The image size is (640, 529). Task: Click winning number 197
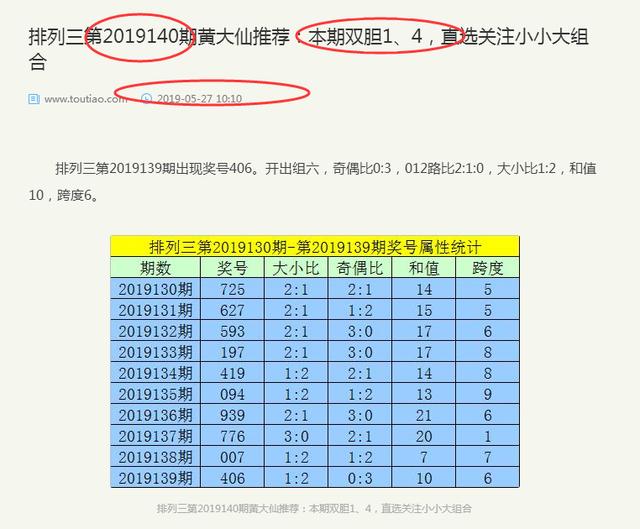[232, 352]
